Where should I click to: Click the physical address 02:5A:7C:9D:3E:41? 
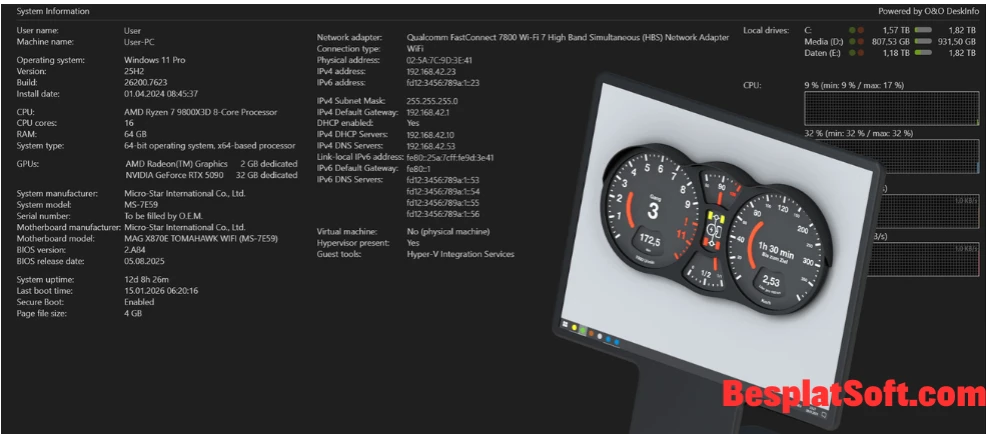pos(440,60)
